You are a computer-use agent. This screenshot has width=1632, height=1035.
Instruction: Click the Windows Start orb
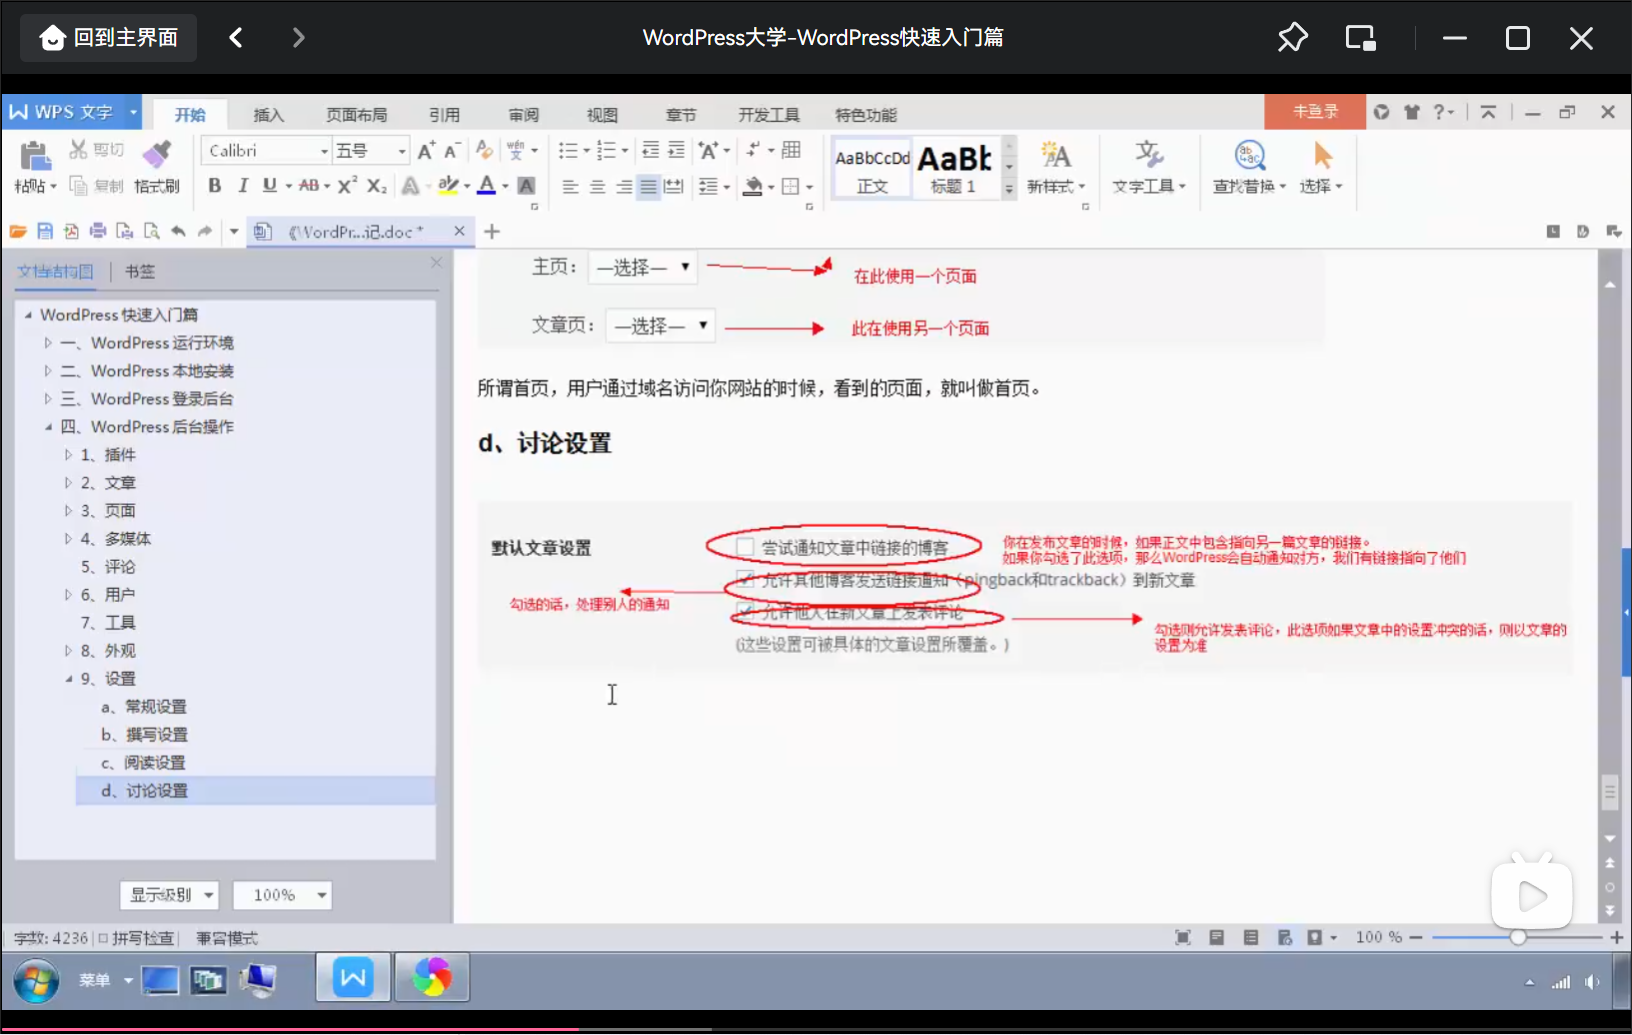pyautogui.click(x=36, y=981)
